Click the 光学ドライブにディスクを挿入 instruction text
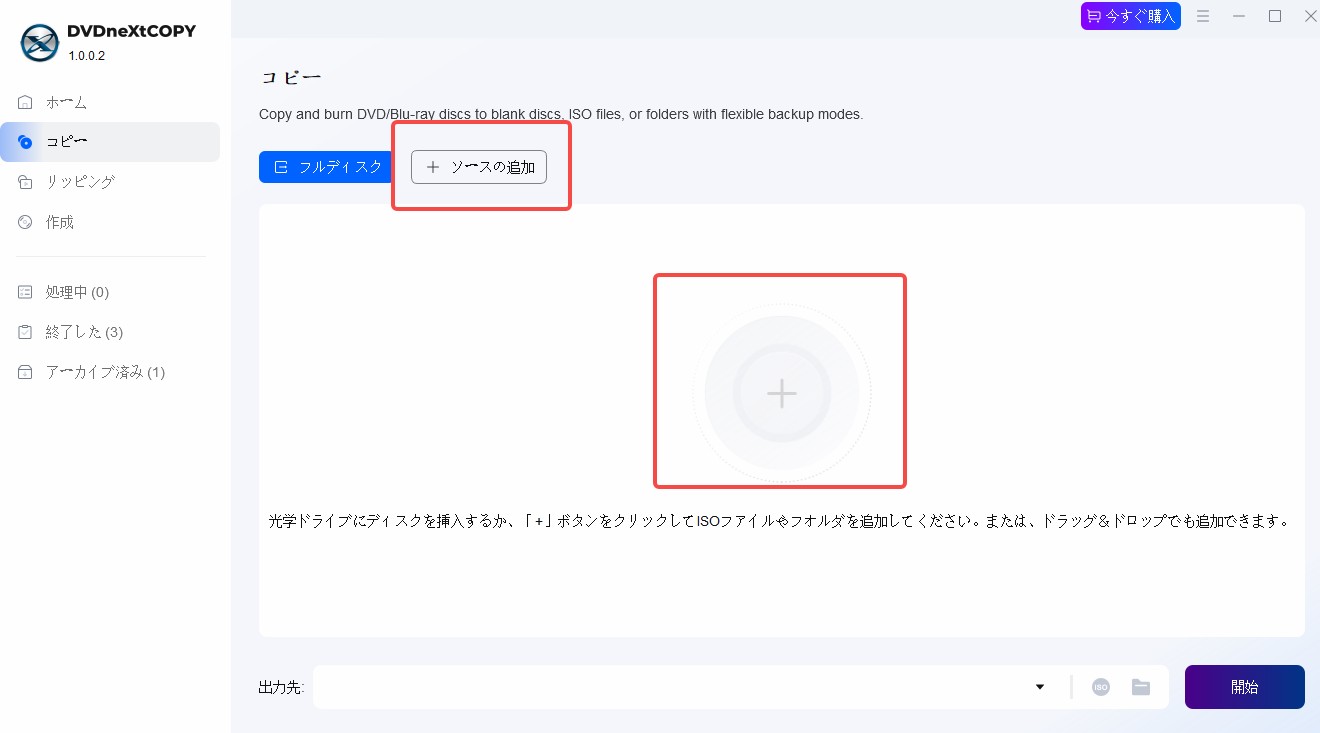 780,522
